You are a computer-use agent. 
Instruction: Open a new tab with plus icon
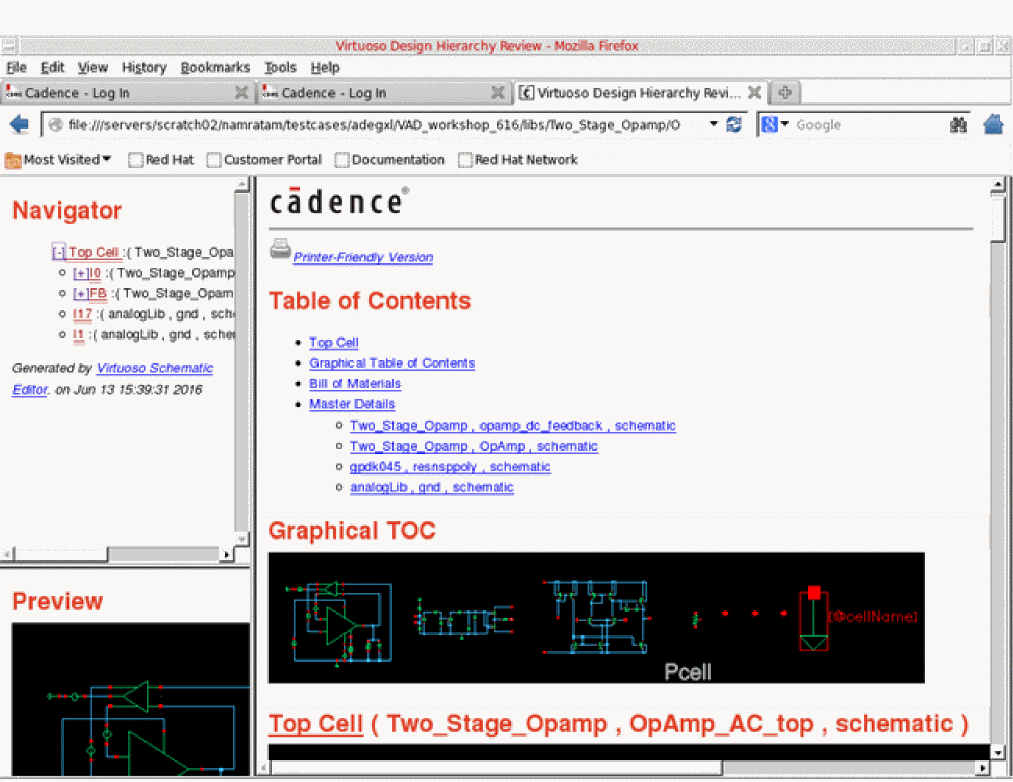(785, 93)
